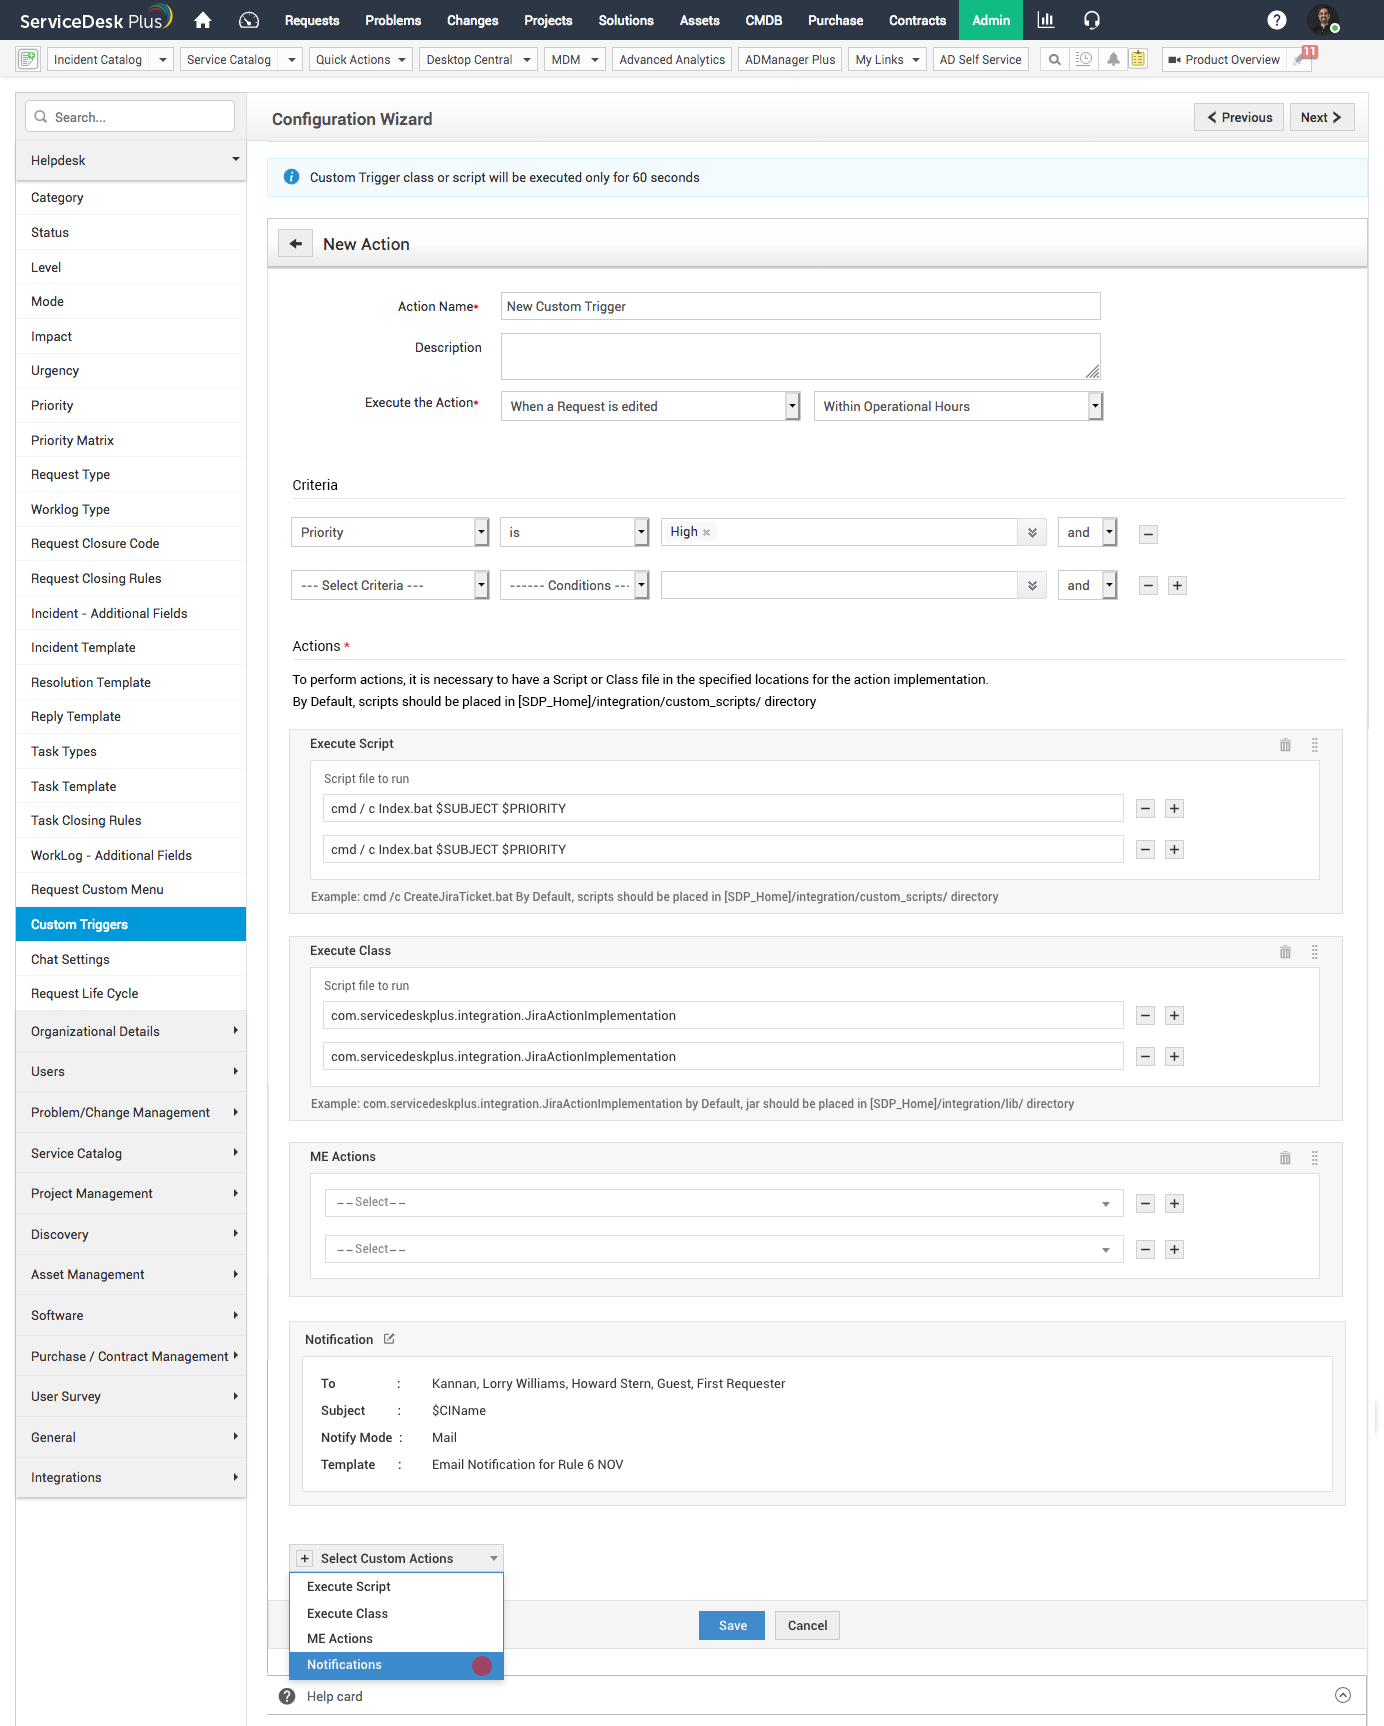Open the Select Custom Actions dropdown
1384x1726 pixels.
click(x=396, y=1558)
